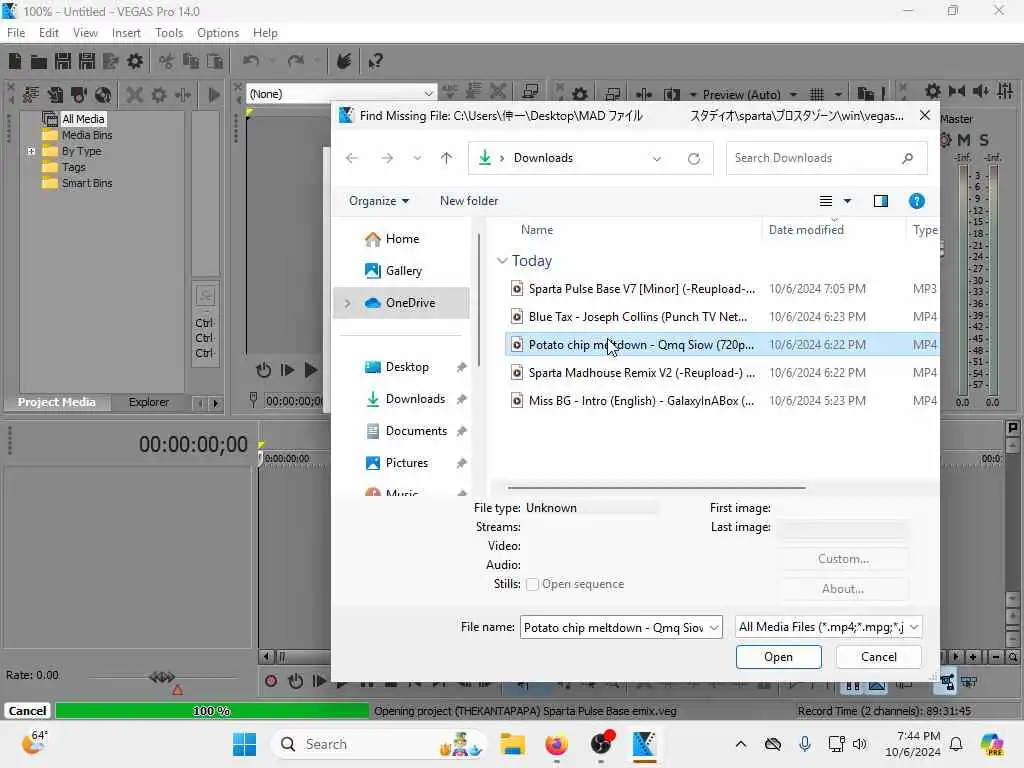Toggle Master bus Solo S button

[x=984, y=140]
